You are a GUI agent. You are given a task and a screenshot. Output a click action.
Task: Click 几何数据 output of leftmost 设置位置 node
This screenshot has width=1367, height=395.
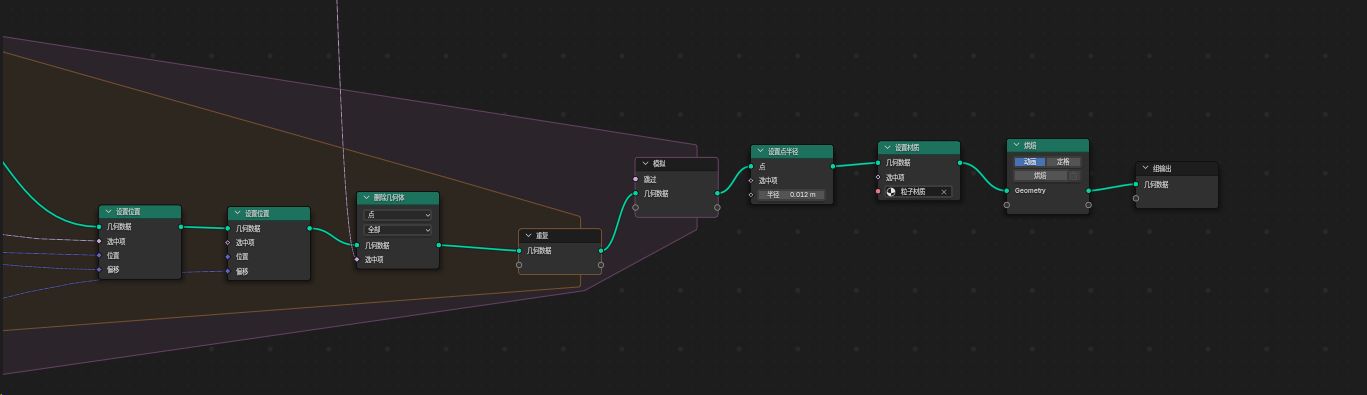point(181,227)
